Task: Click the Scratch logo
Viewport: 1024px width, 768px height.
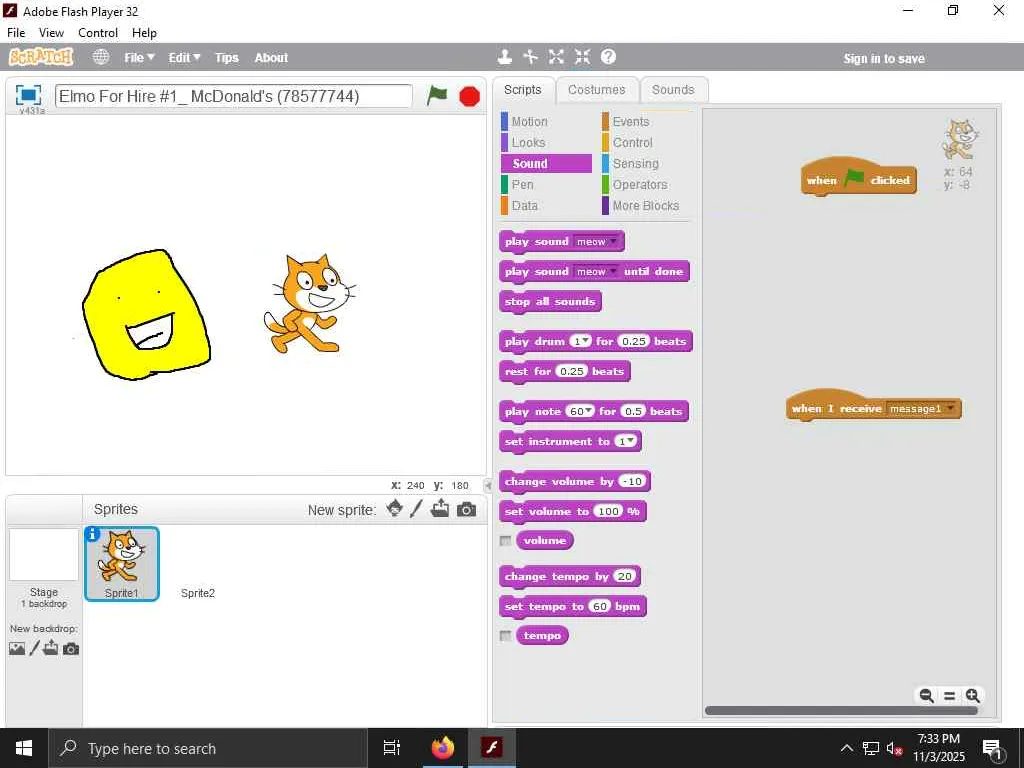Action: (x=40, y=57)
